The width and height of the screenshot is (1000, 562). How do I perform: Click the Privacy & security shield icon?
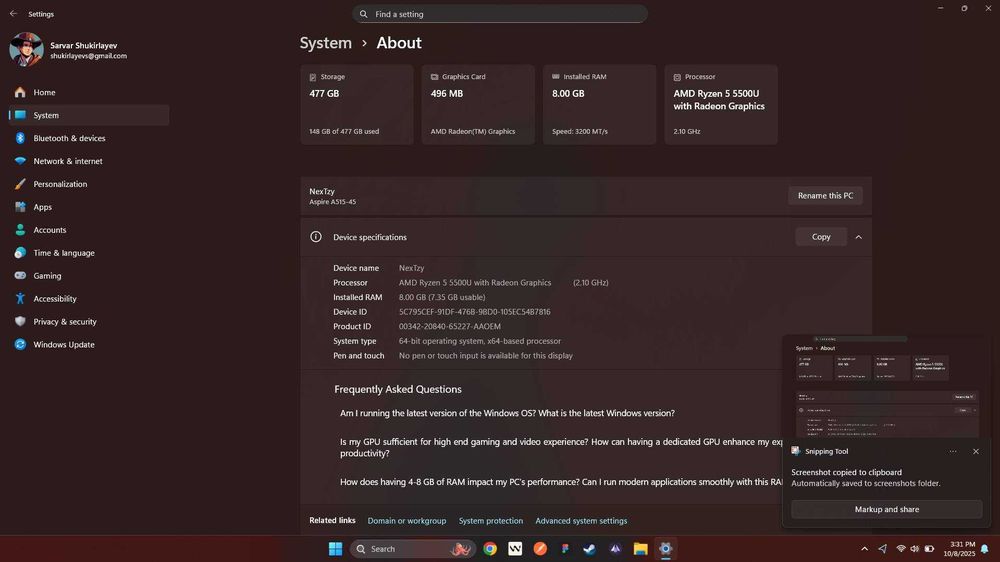point(20,322)
